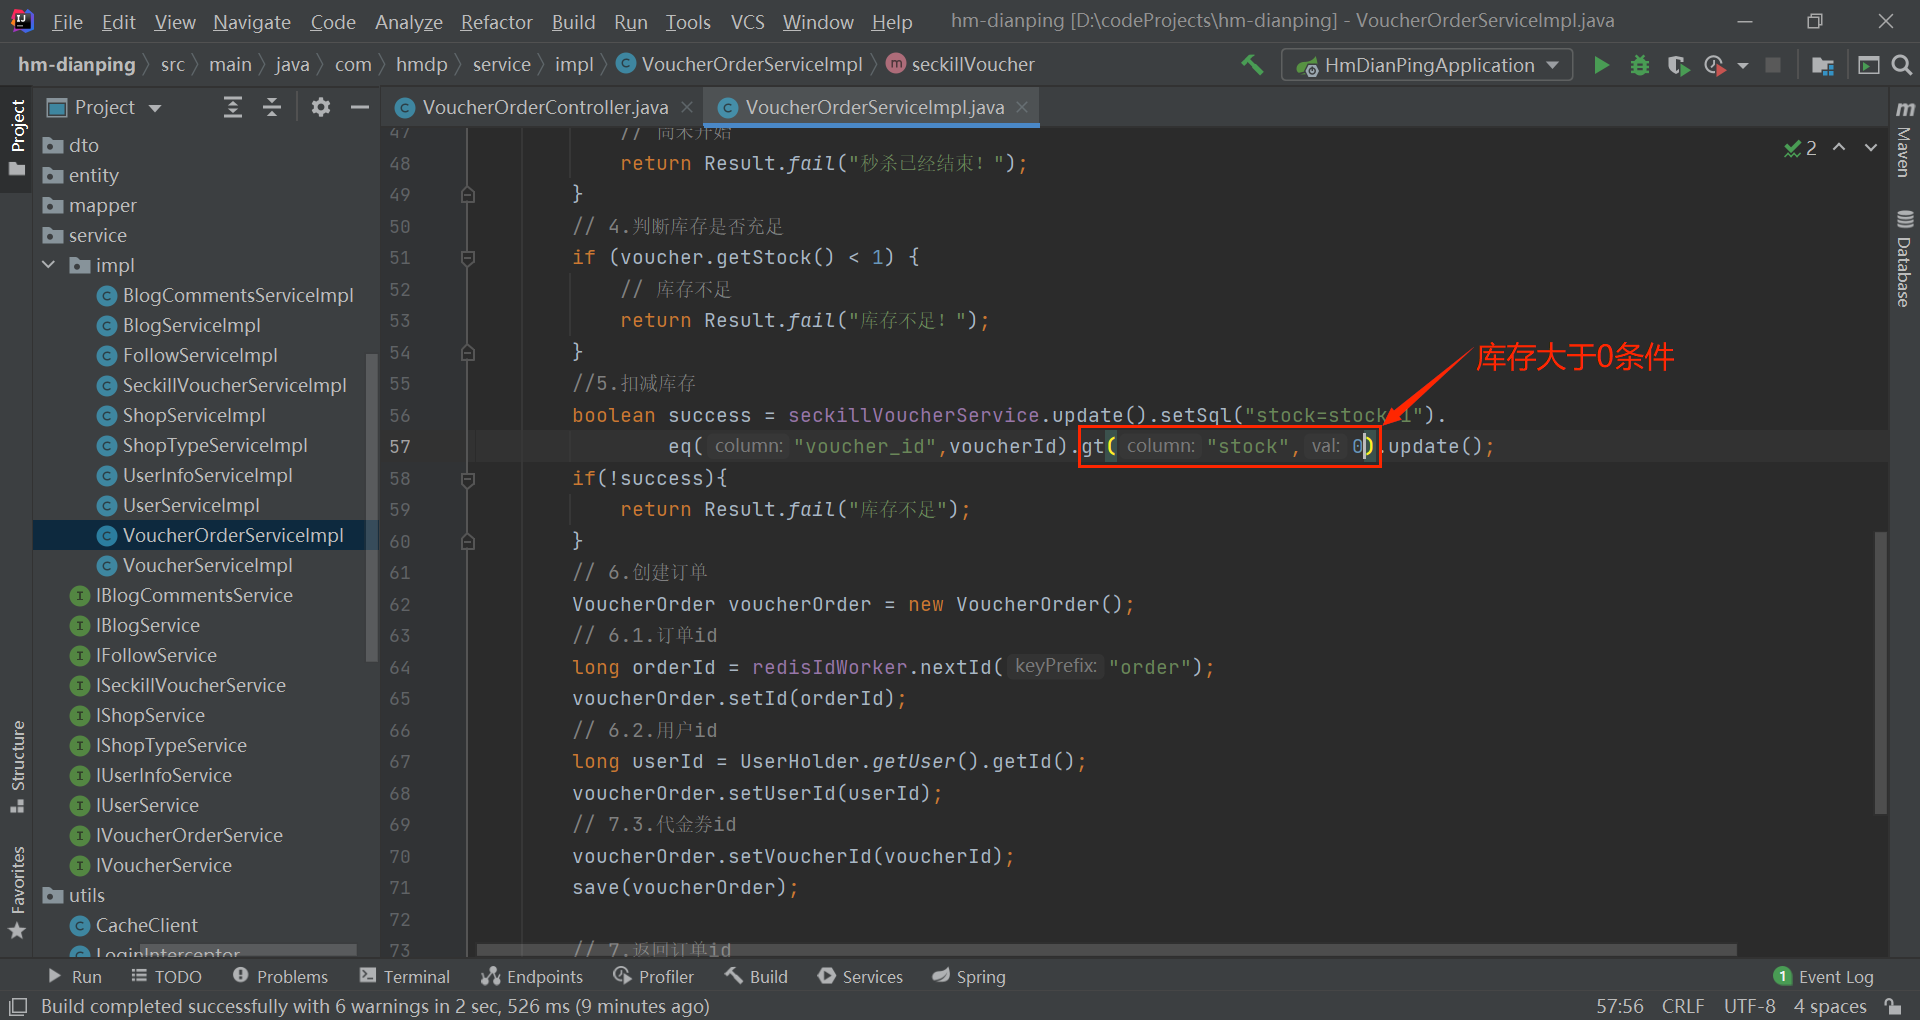Open the File menu
Screen dimensions: 1921x1020
click(67, 22)
